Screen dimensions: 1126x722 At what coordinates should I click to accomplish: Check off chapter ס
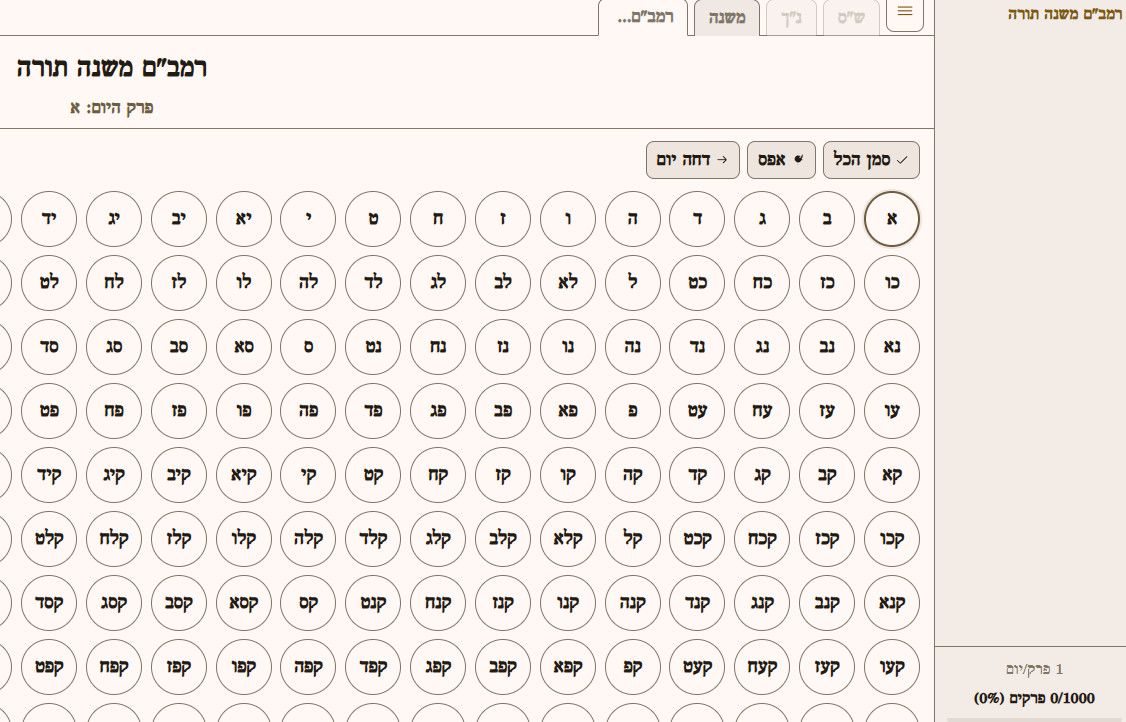click(x=308, y=346)
